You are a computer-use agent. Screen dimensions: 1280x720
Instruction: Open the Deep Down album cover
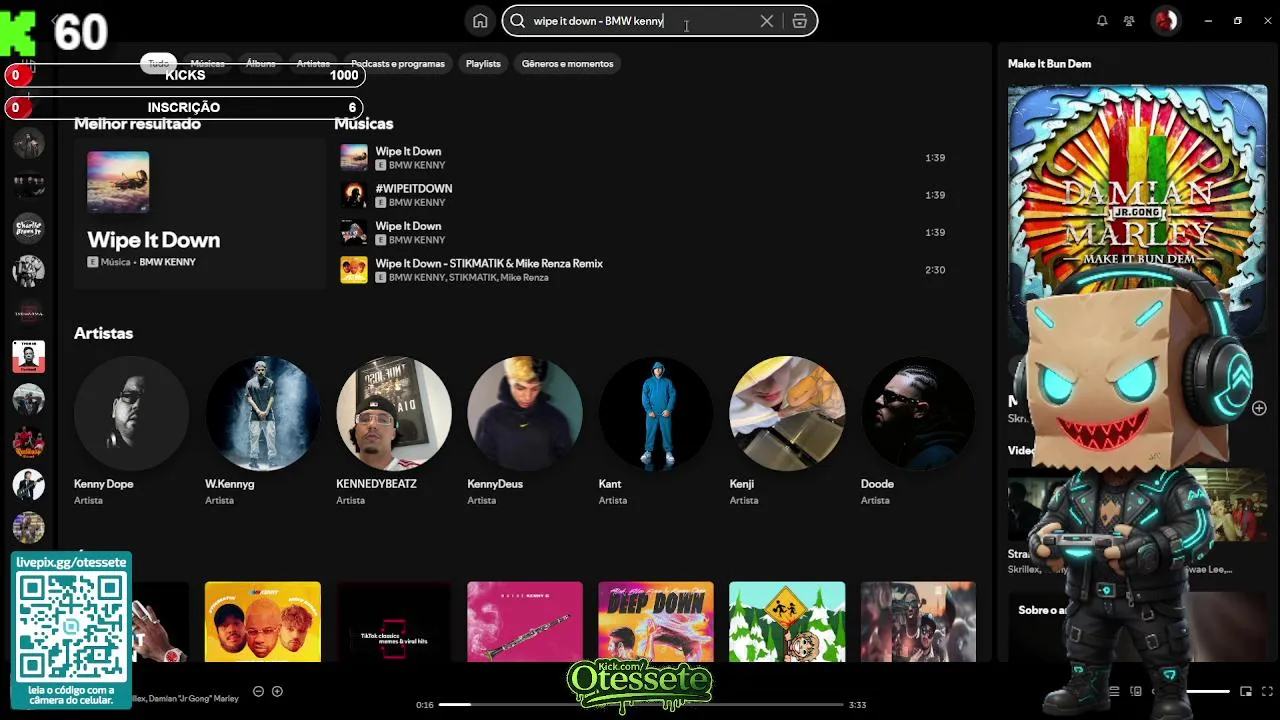[656, 622]
